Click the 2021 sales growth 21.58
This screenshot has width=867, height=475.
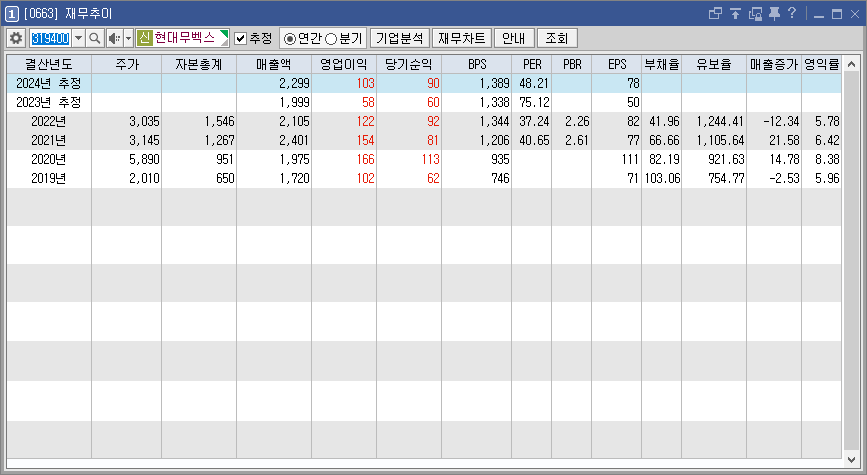[x=784, y=140]
